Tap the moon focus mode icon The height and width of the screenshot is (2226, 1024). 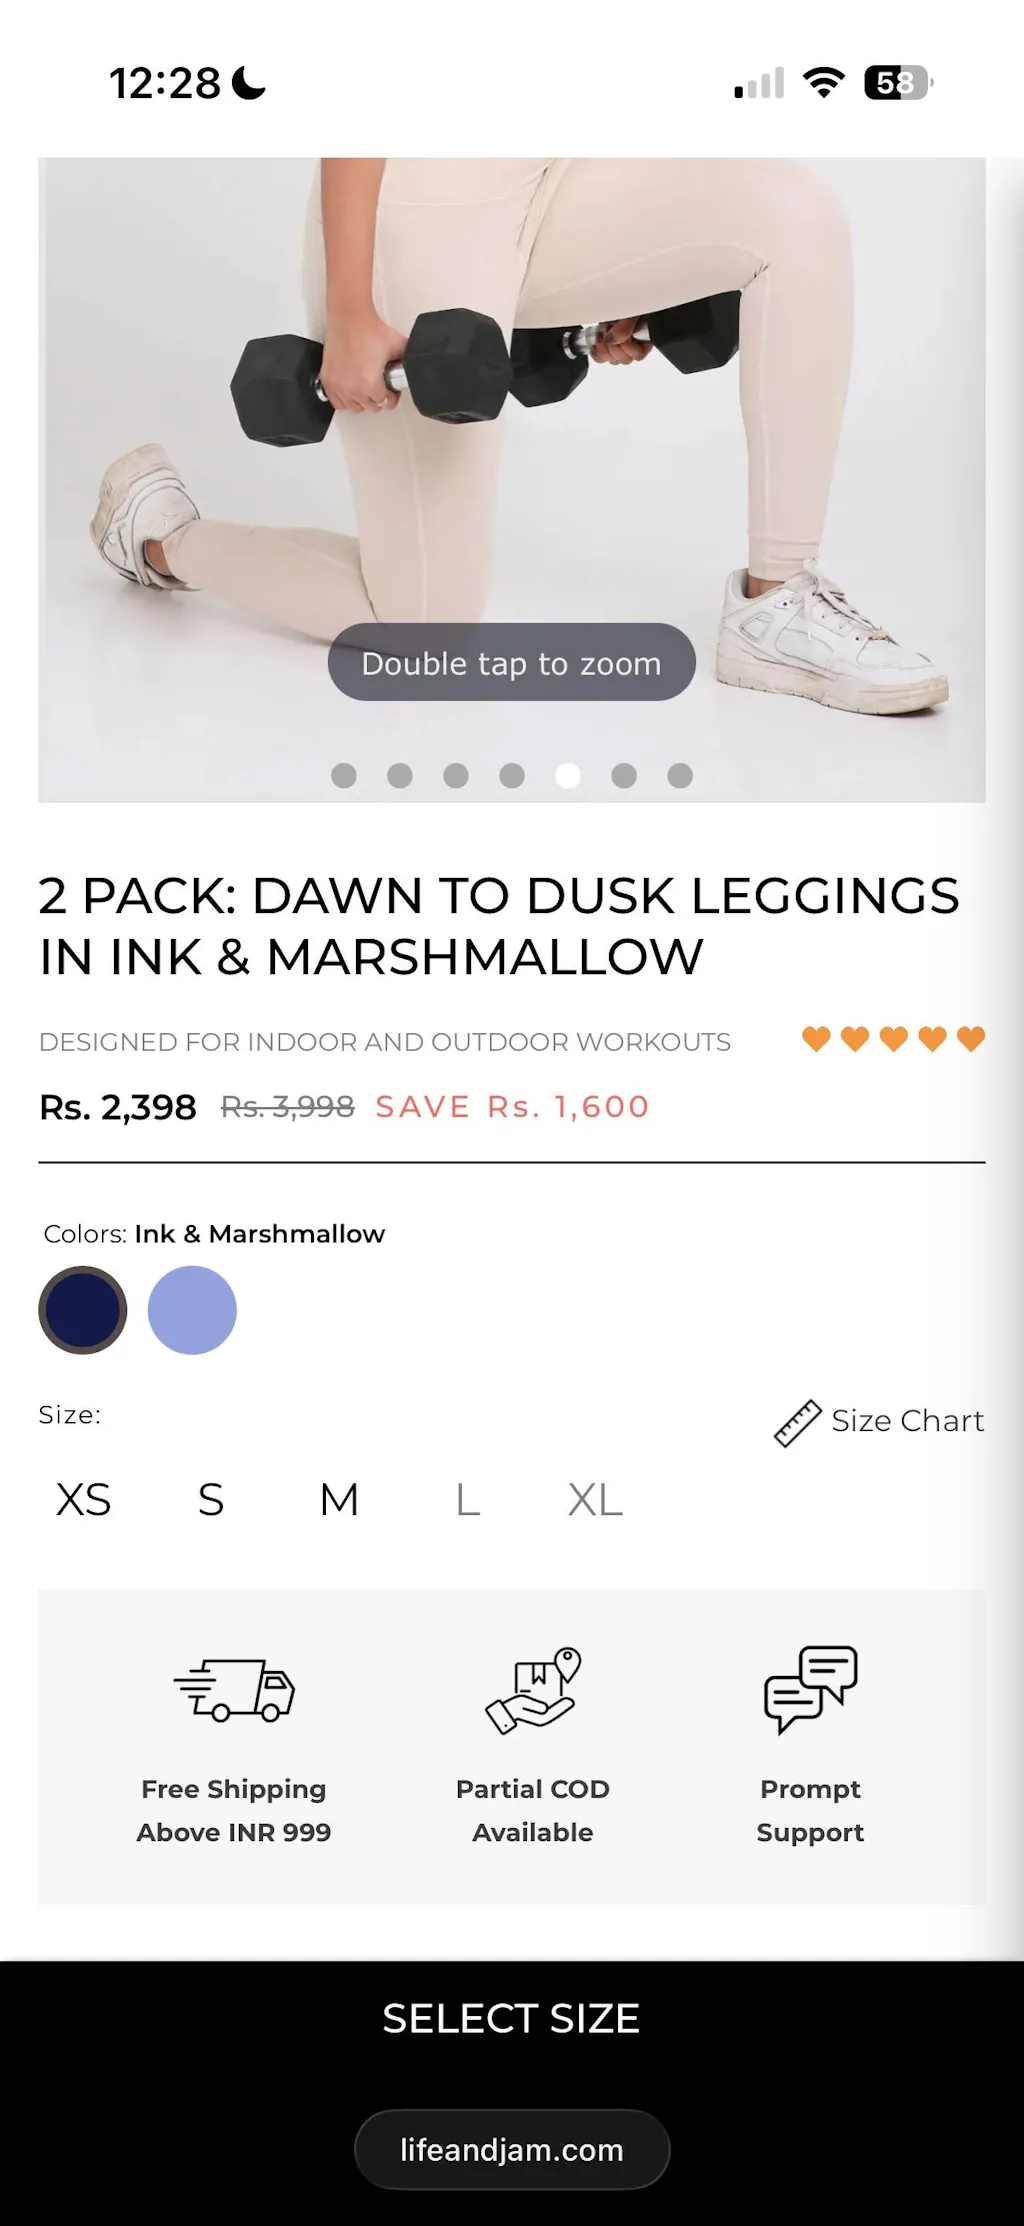point(249,83)
